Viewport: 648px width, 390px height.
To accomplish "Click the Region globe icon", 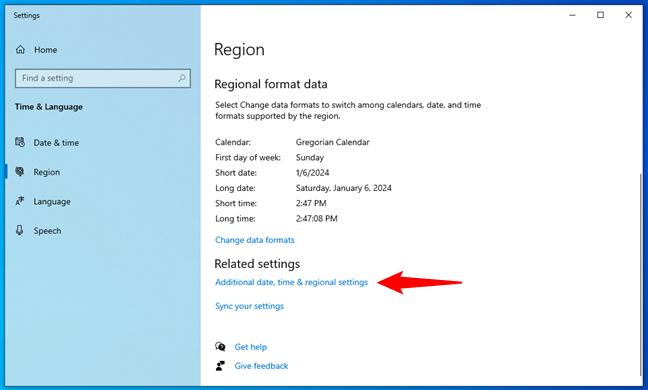I will coord(20,172).
